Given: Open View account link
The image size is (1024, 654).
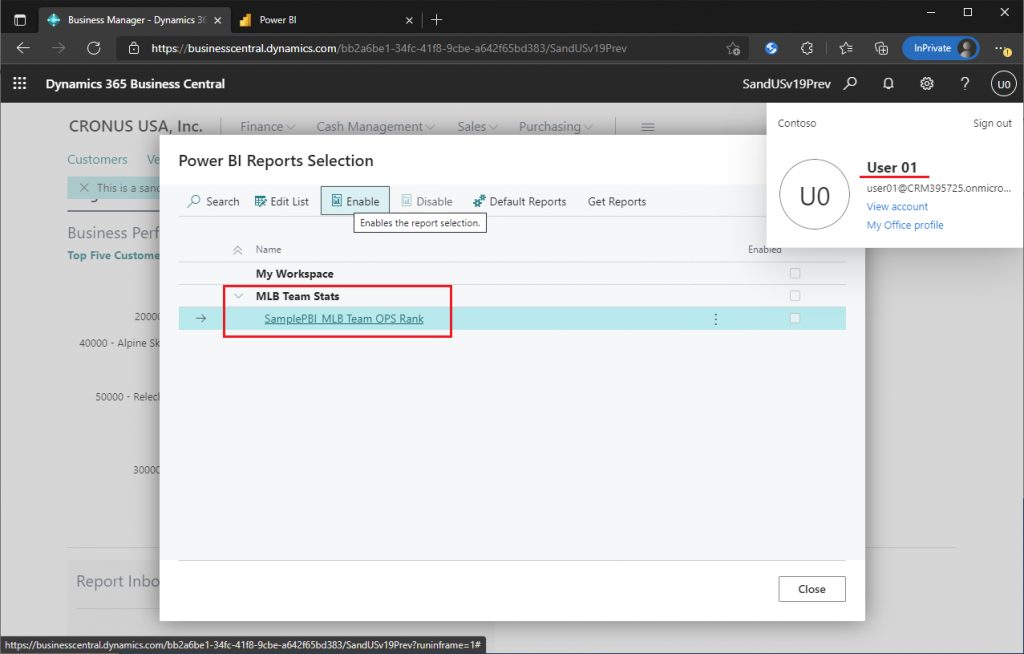Looking at the screenshot, I should [897, 206].
